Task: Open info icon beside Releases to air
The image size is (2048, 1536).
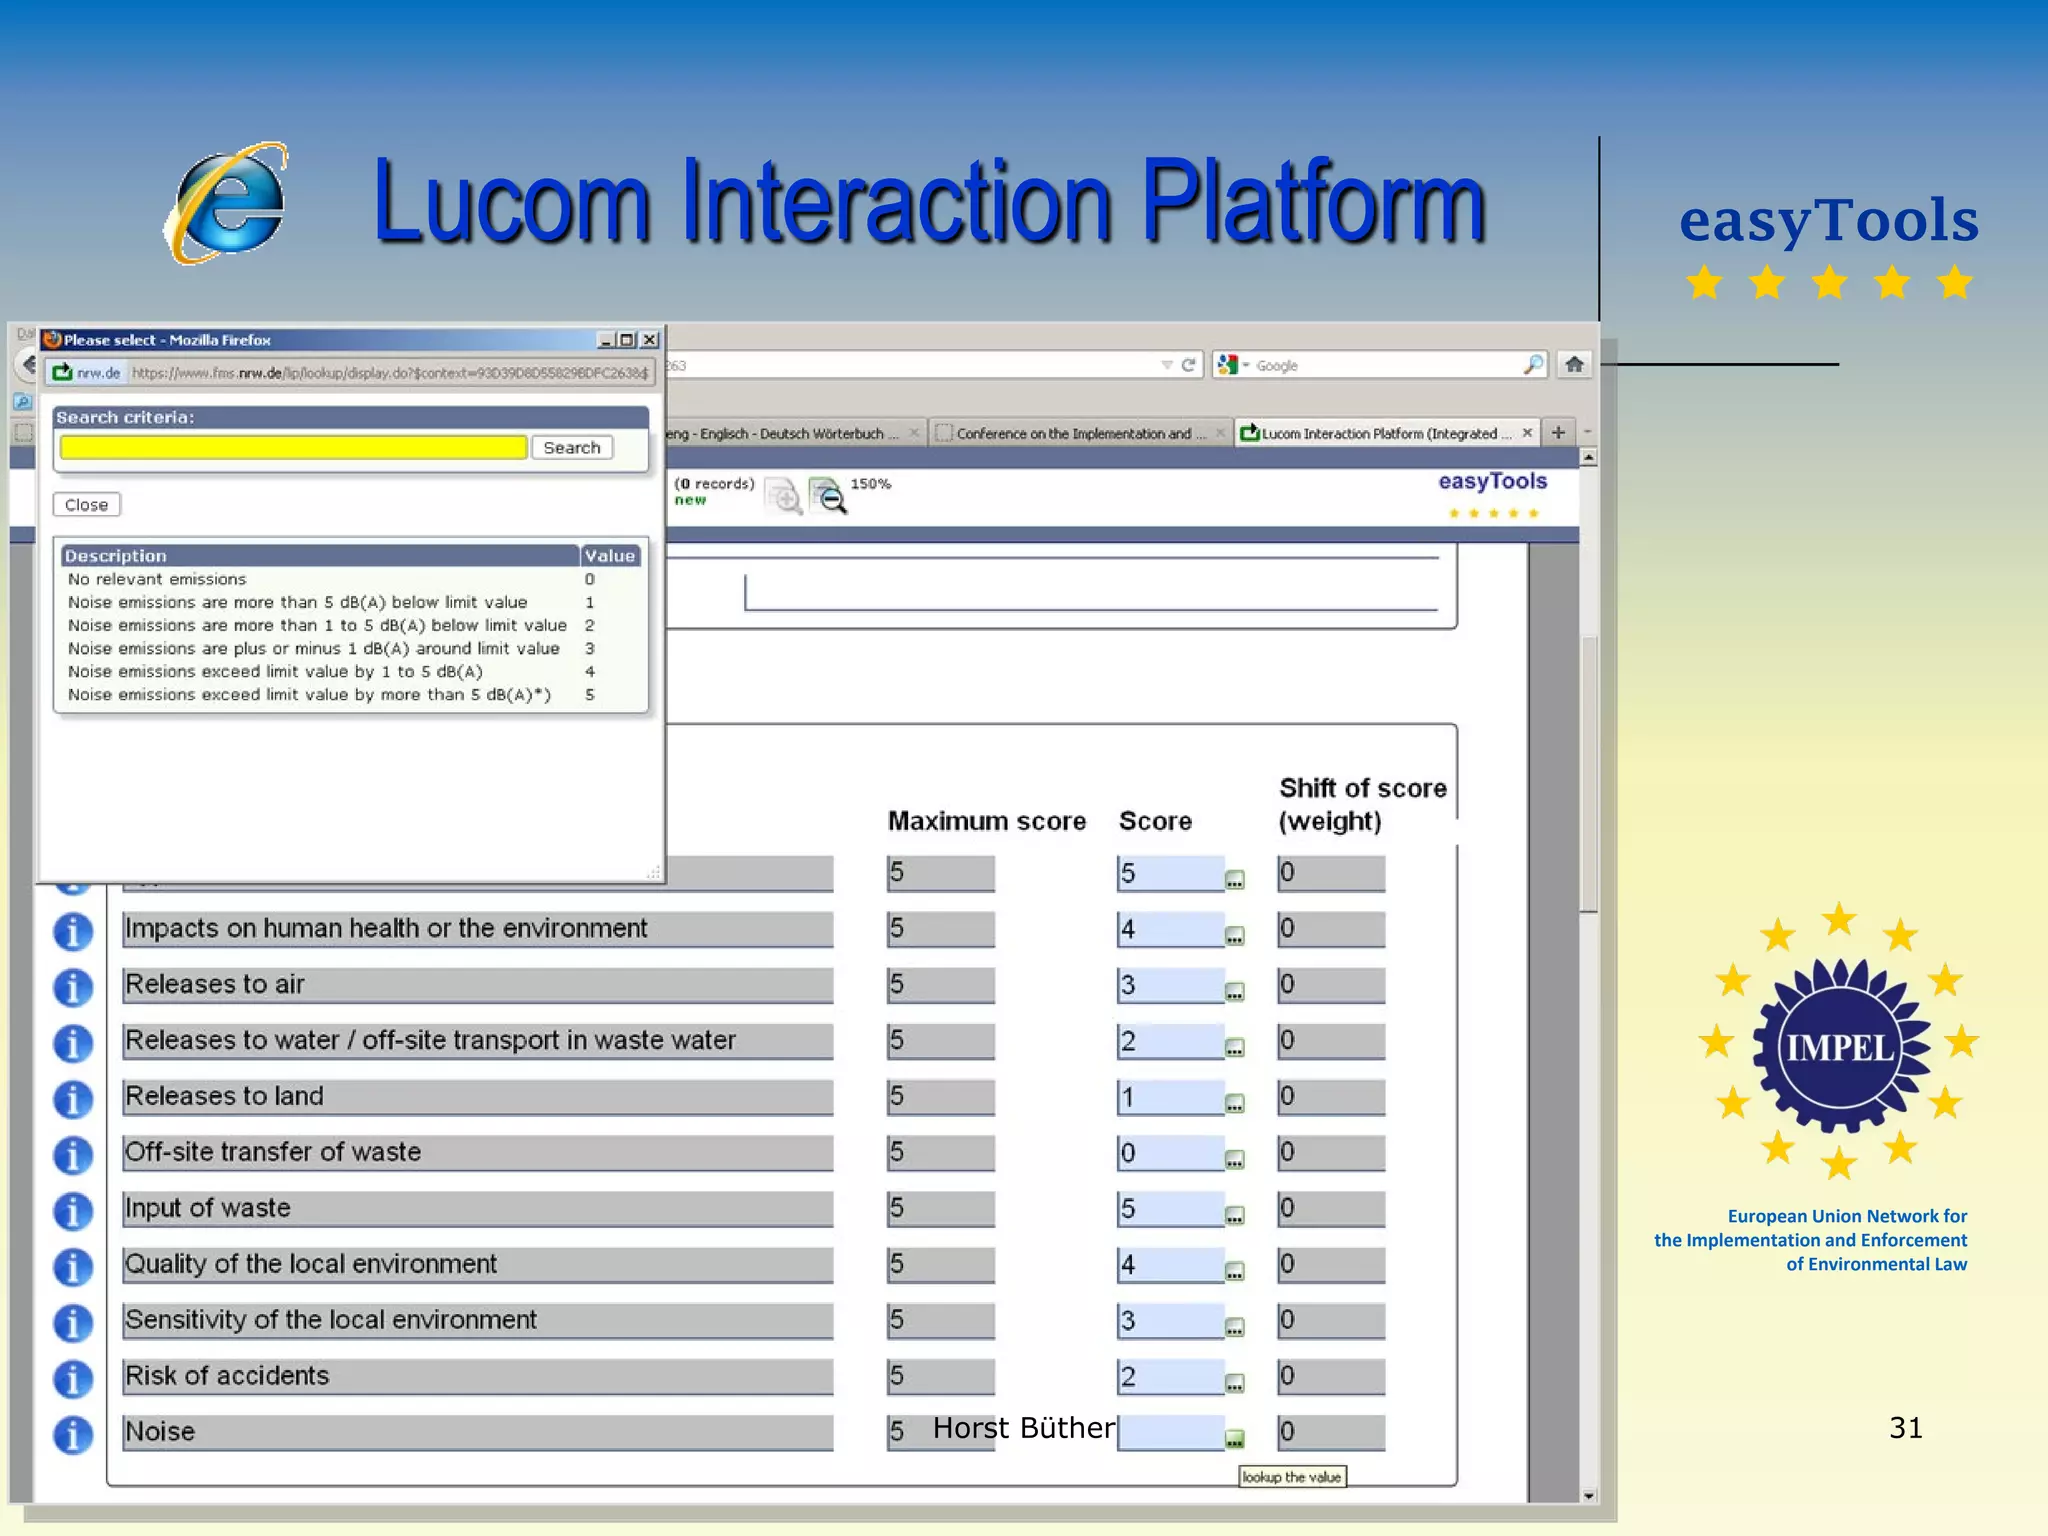Action: tap(73, 987)
